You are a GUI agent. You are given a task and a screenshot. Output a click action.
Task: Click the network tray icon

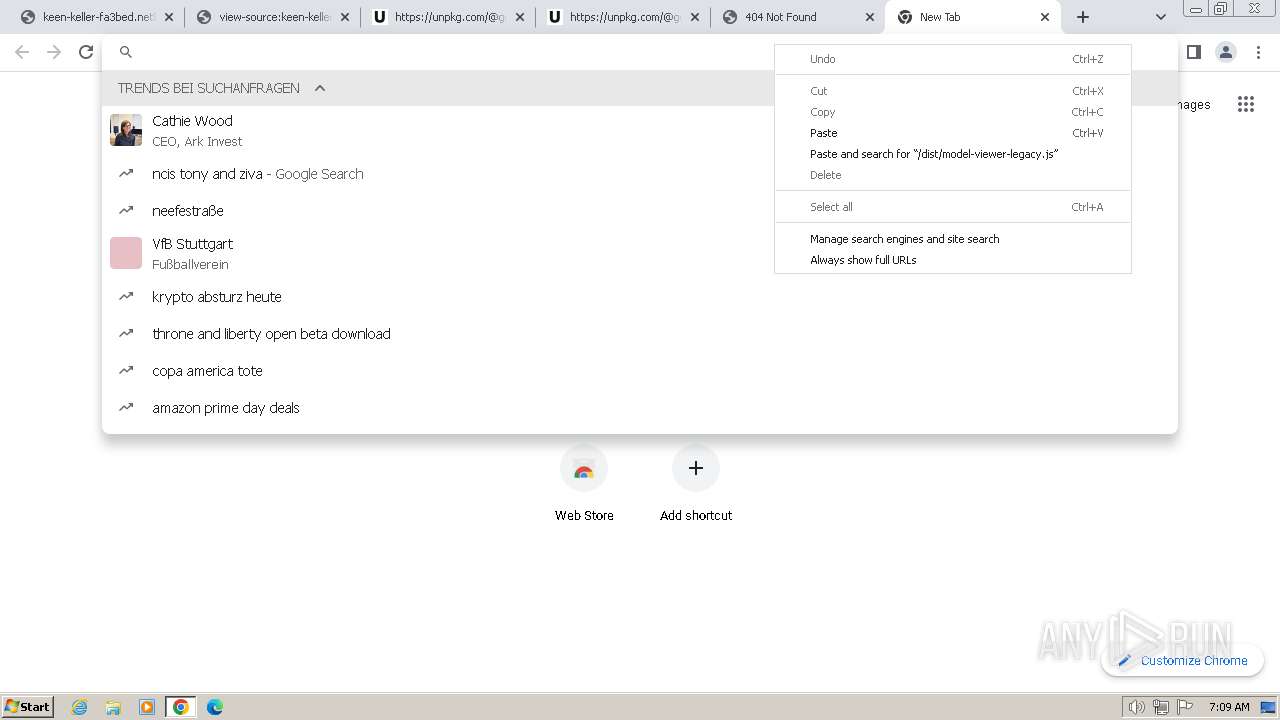click(x=1161, y=707)
